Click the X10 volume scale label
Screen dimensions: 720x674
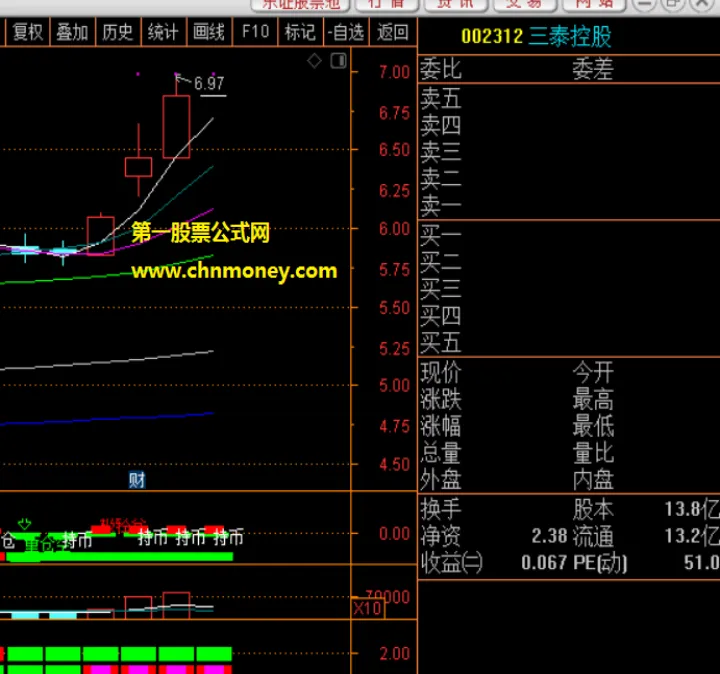pos(367,607)
